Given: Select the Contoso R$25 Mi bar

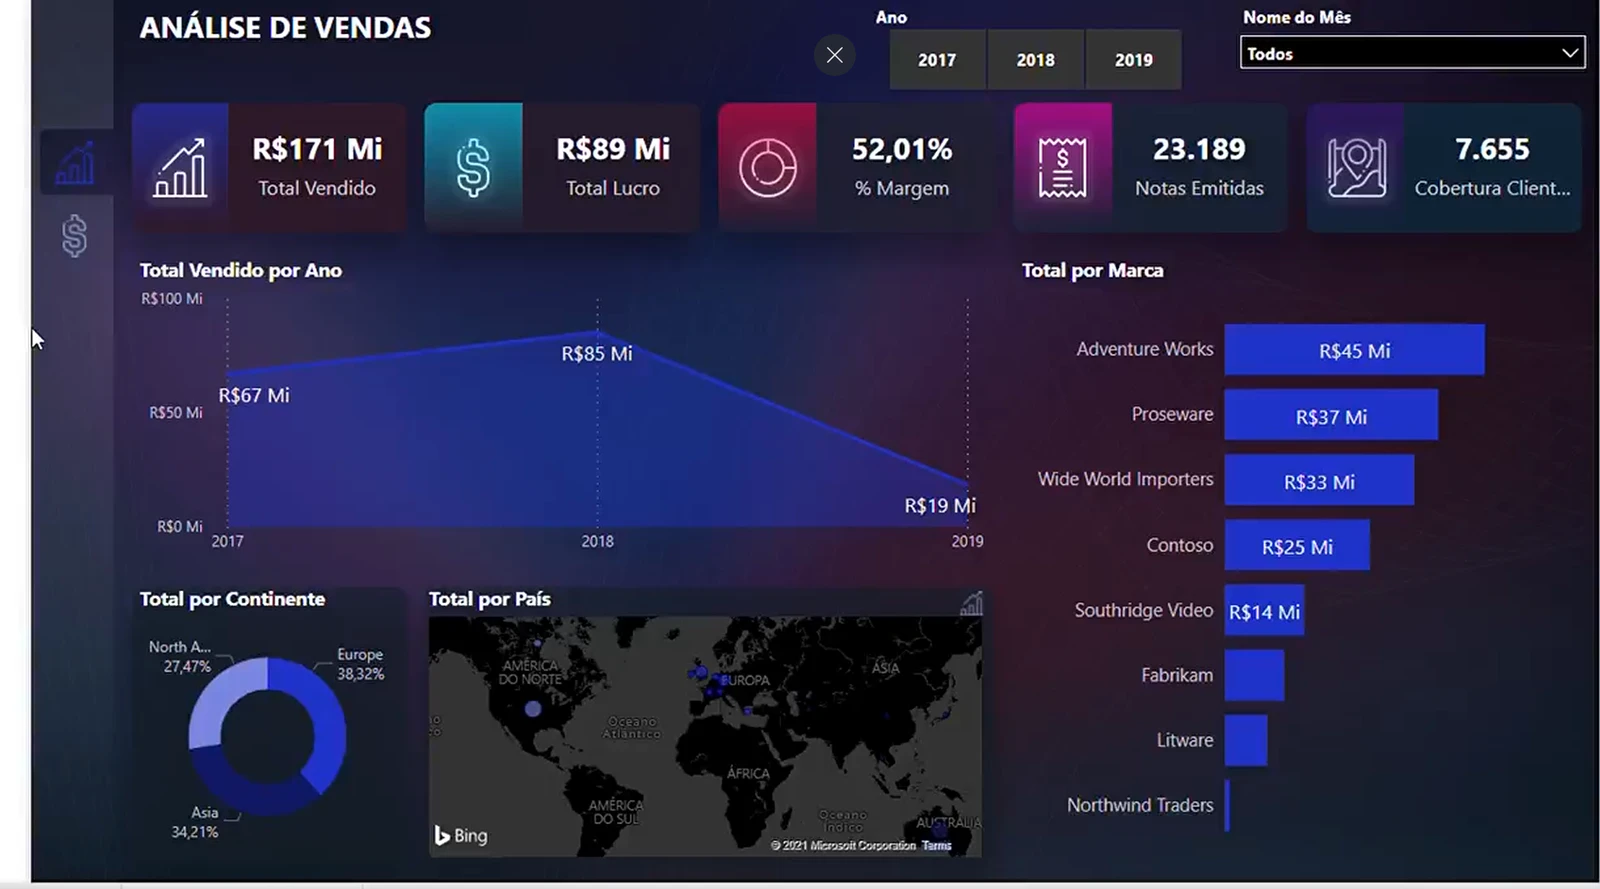Looking at the screenshot, I should pos(1297,545).
